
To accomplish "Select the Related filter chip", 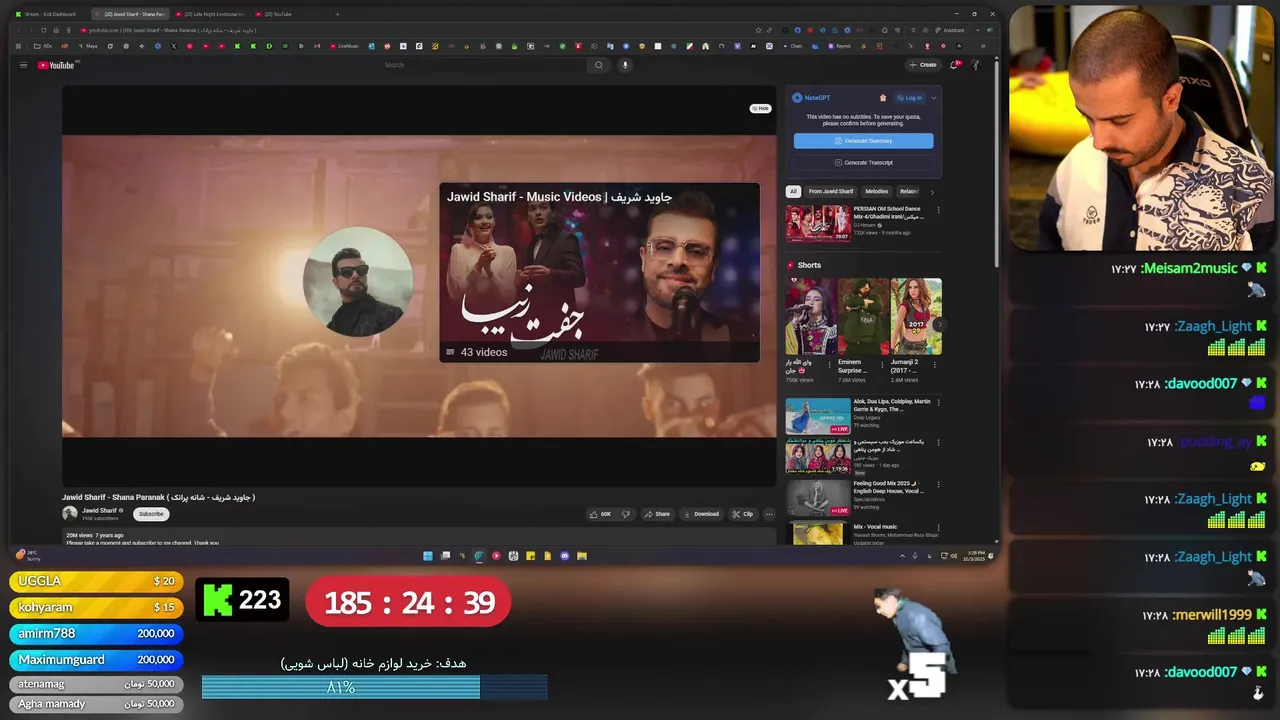I will [909, 192].
